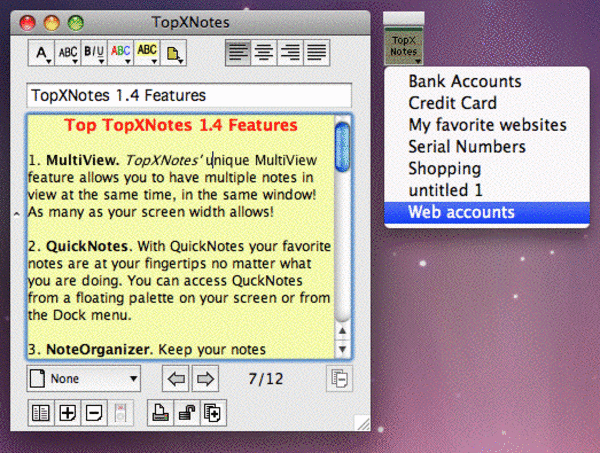Click the padlock icon to lock note

click(x=186, y=413)
